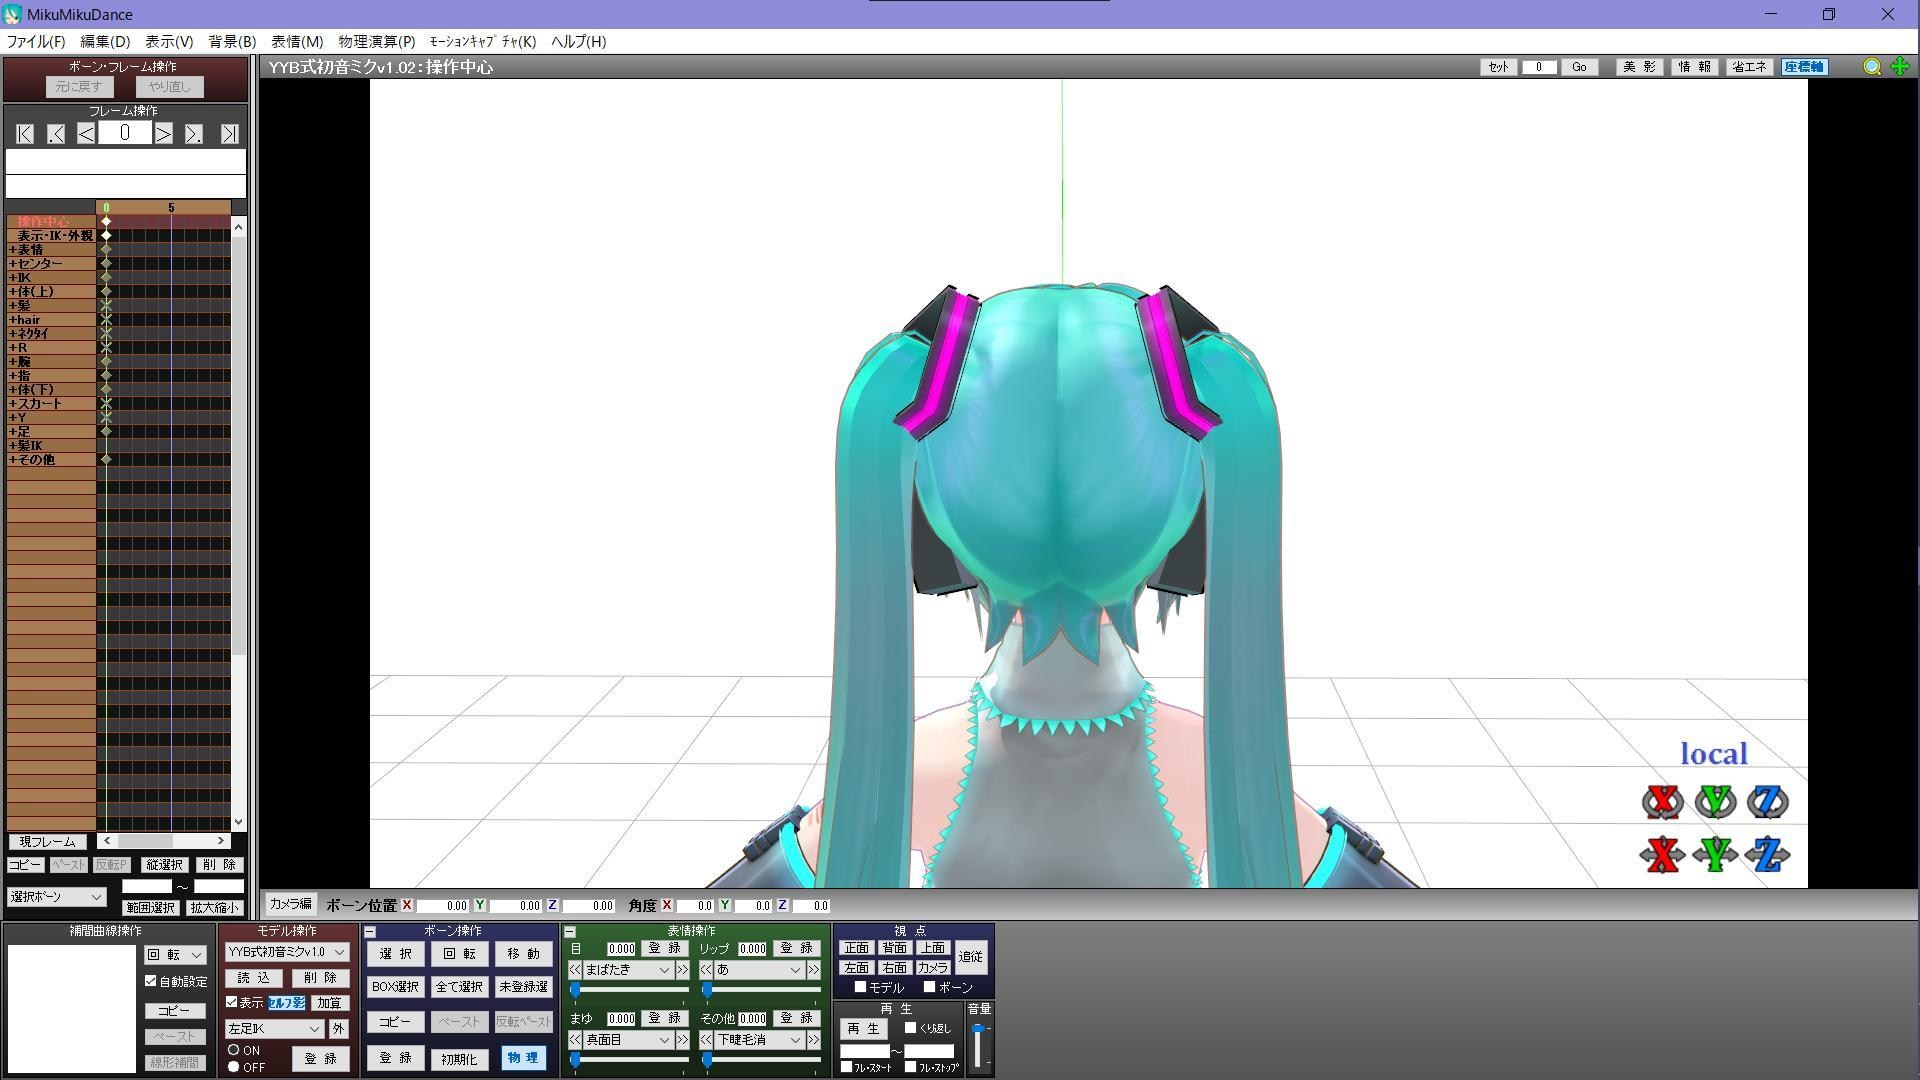Adjust the 目 eye morph slider
Viewport: 1920px width, 1080px height.
[628, 990]
